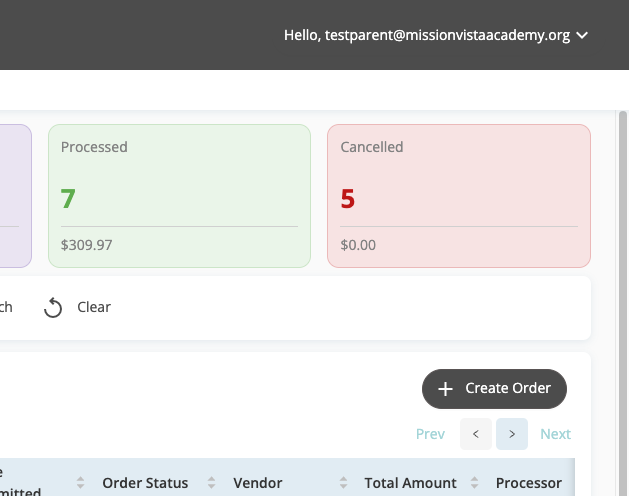Click the $0.00 cancelled total
Viewport: 629px width, 496px height.
pyautogui.click(x=358, y=245)
